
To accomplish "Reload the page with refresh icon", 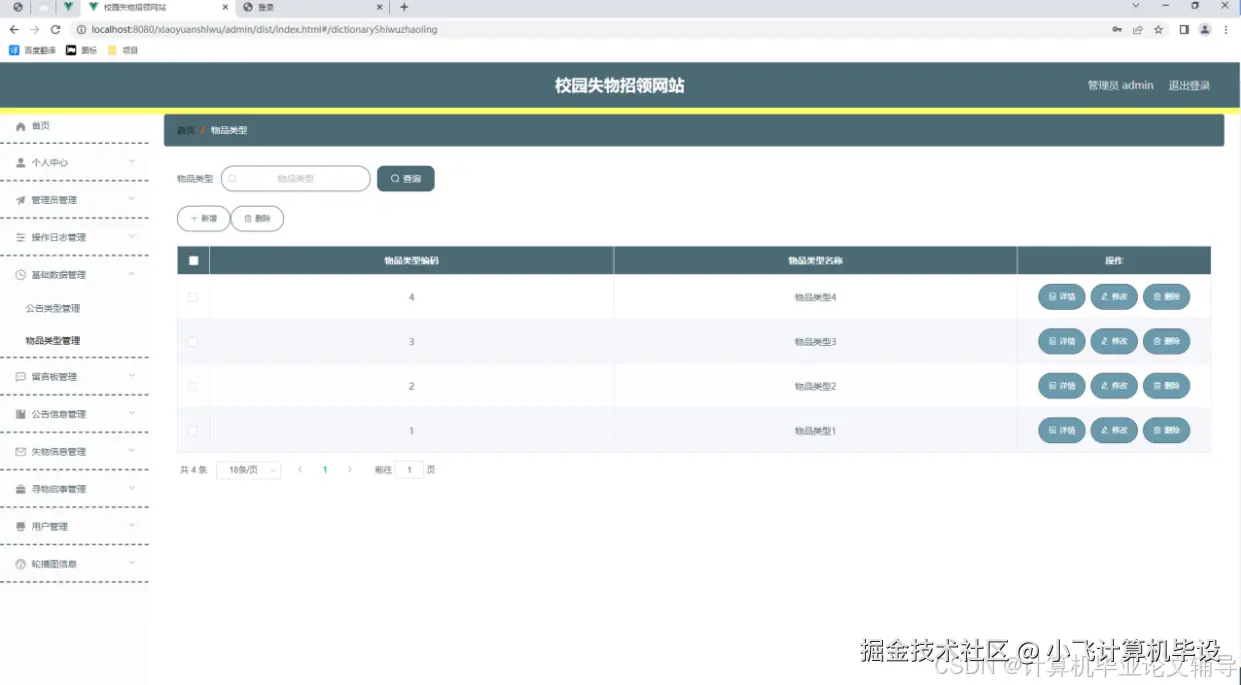I will pyautogui.click(x=56, y=30).
